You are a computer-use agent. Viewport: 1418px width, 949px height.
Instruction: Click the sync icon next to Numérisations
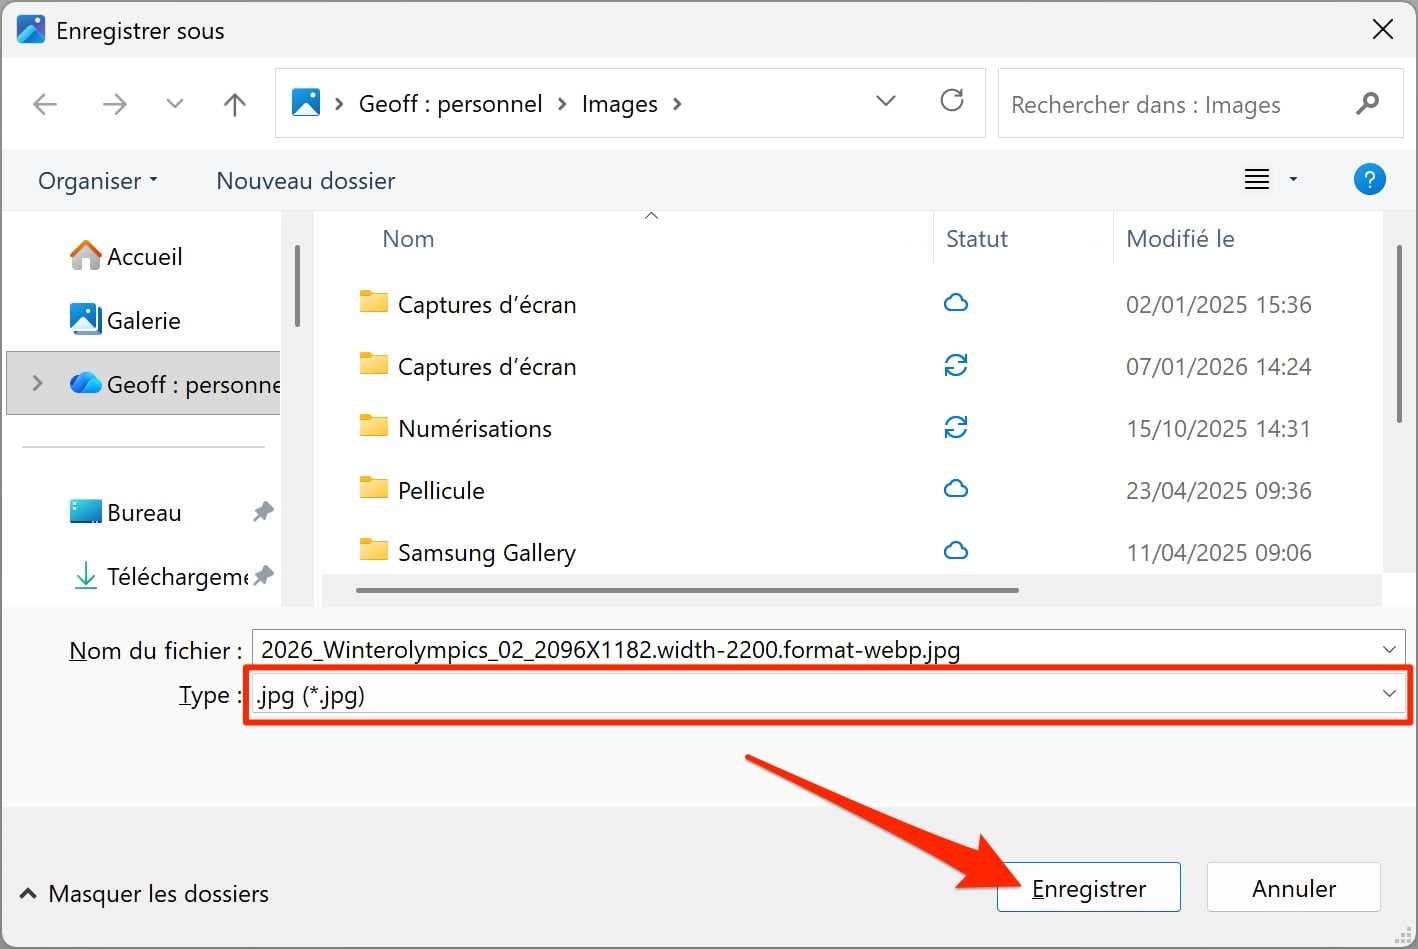pyautogui.click(x=955, y=428)
